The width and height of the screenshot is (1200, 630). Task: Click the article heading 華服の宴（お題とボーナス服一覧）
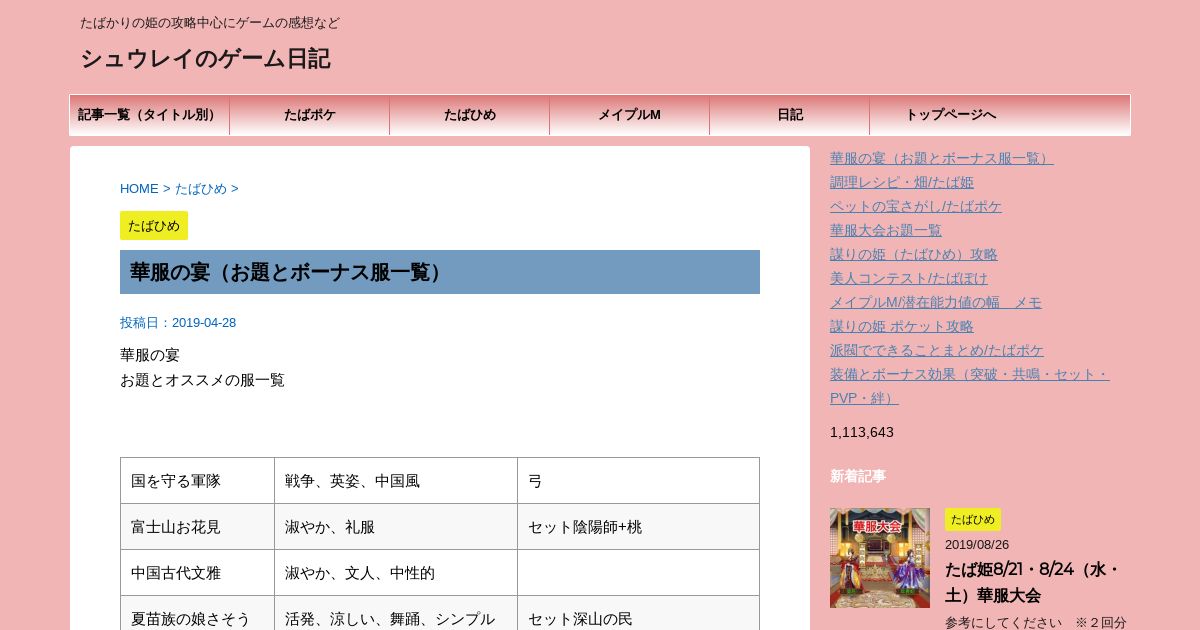440,272
